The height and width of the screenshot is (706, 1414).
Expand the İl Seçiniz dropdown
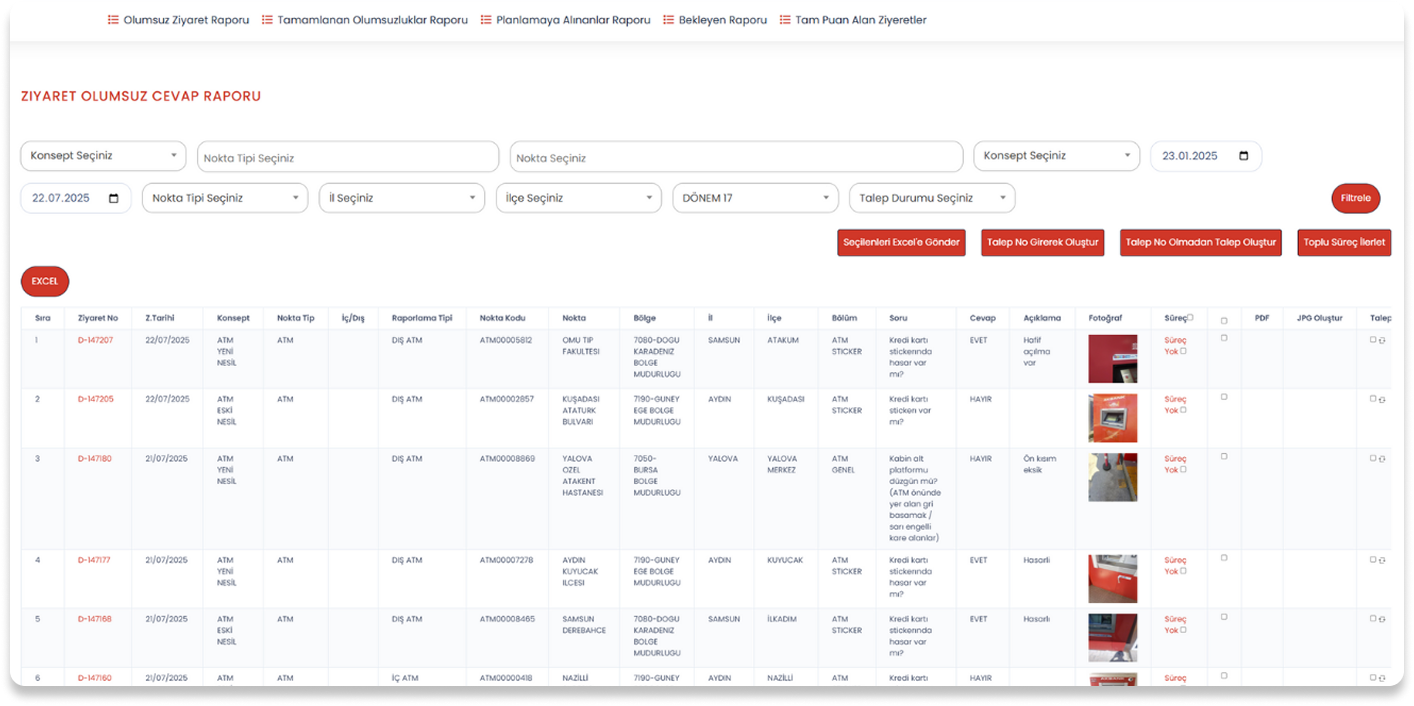tap(401, 198)
